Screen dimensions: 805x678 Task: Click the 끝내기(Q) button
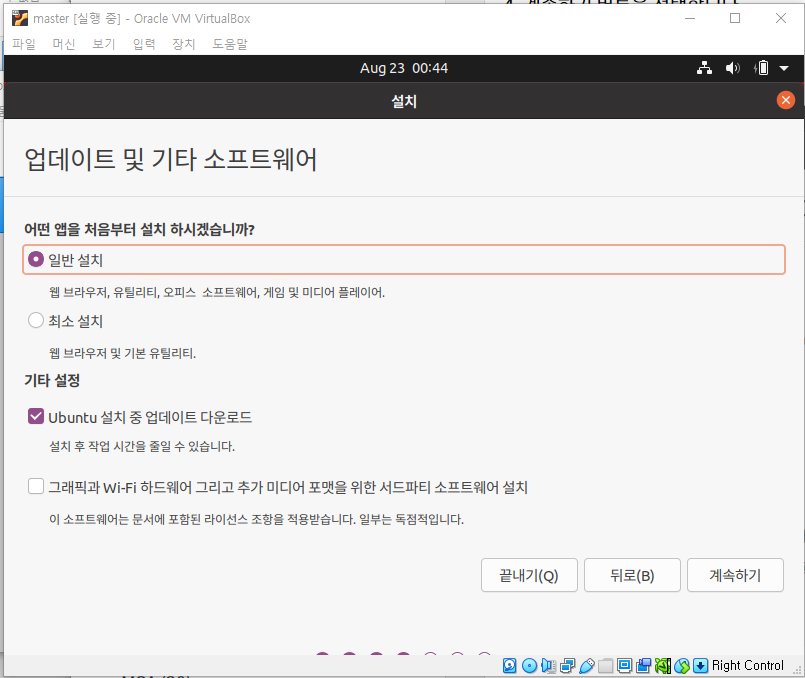point(529,575)
